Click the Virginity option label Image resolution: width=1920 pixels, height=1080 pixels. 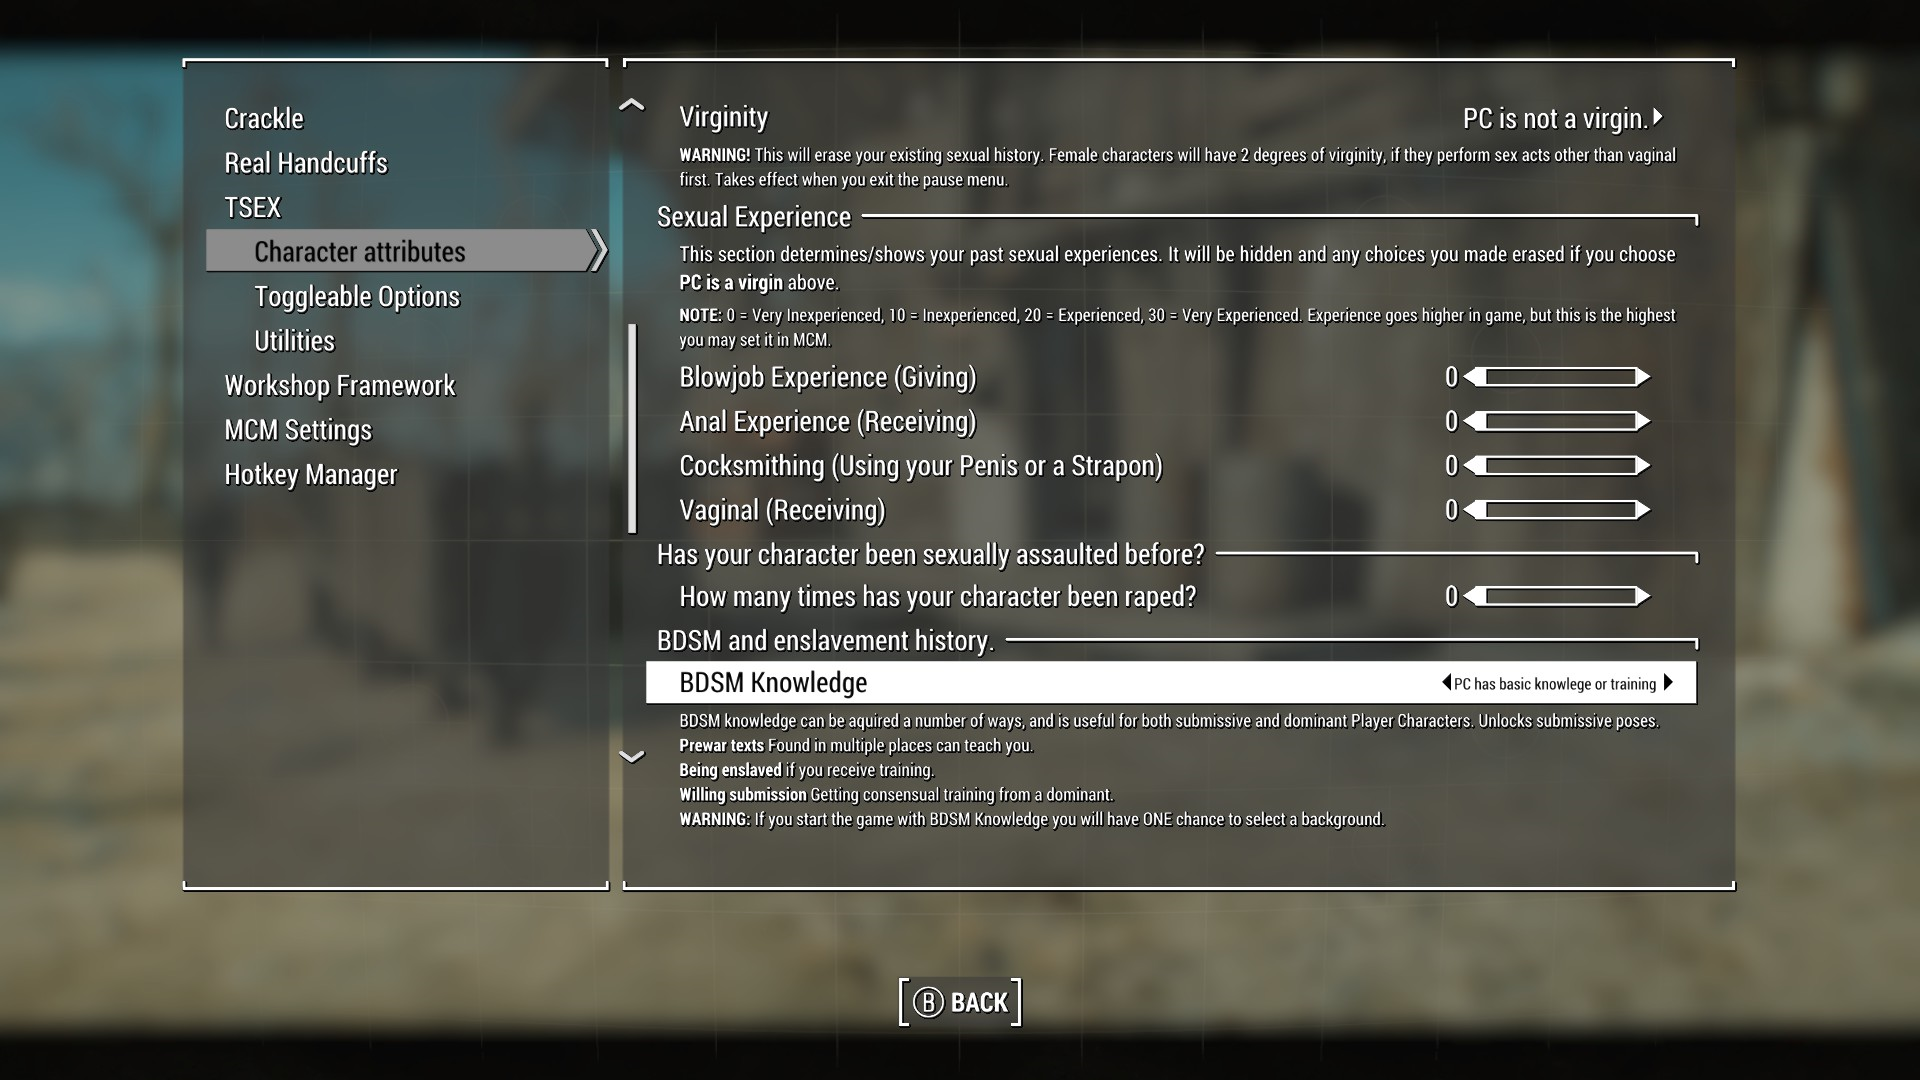click(723, 117)
